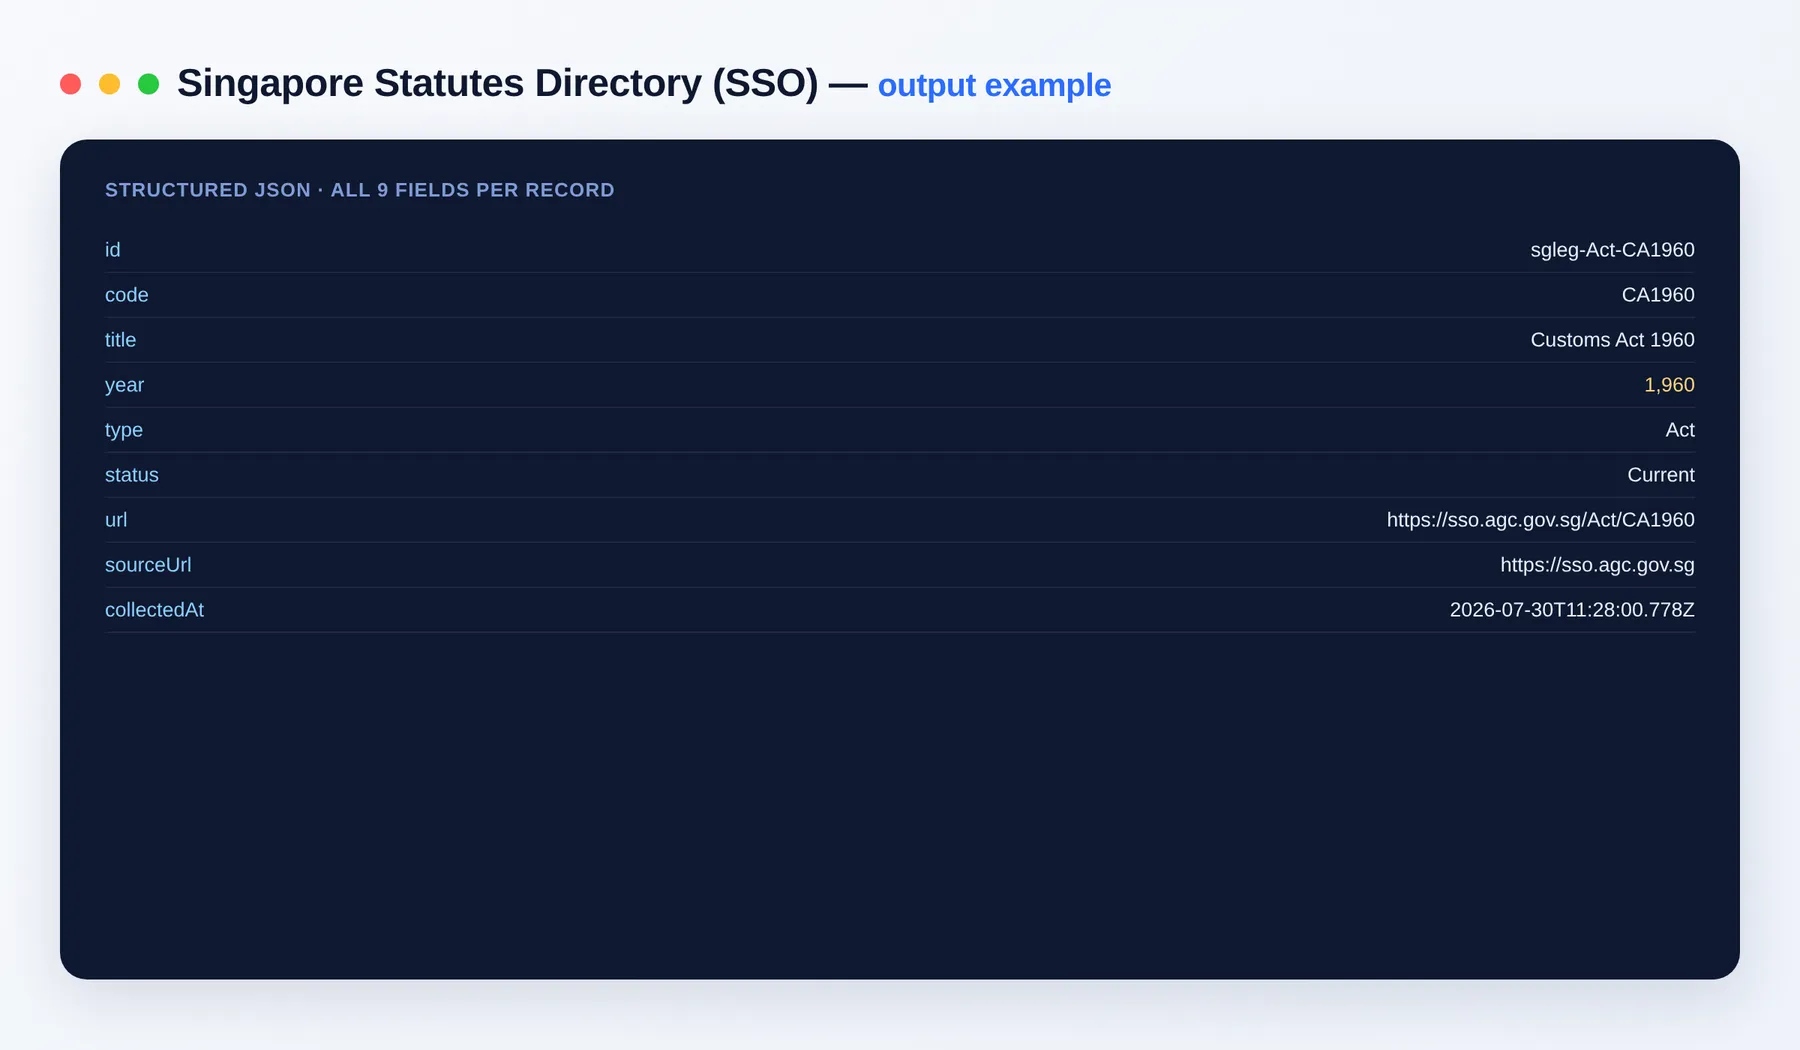Select the 'title' field label

[120, 340]
